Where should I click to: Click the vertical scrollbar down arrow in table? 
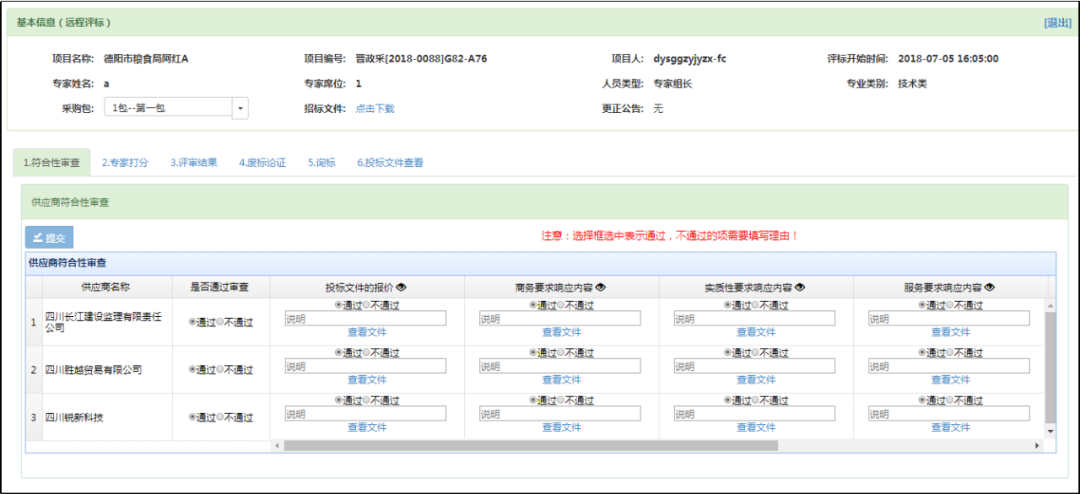point(1049,430)
